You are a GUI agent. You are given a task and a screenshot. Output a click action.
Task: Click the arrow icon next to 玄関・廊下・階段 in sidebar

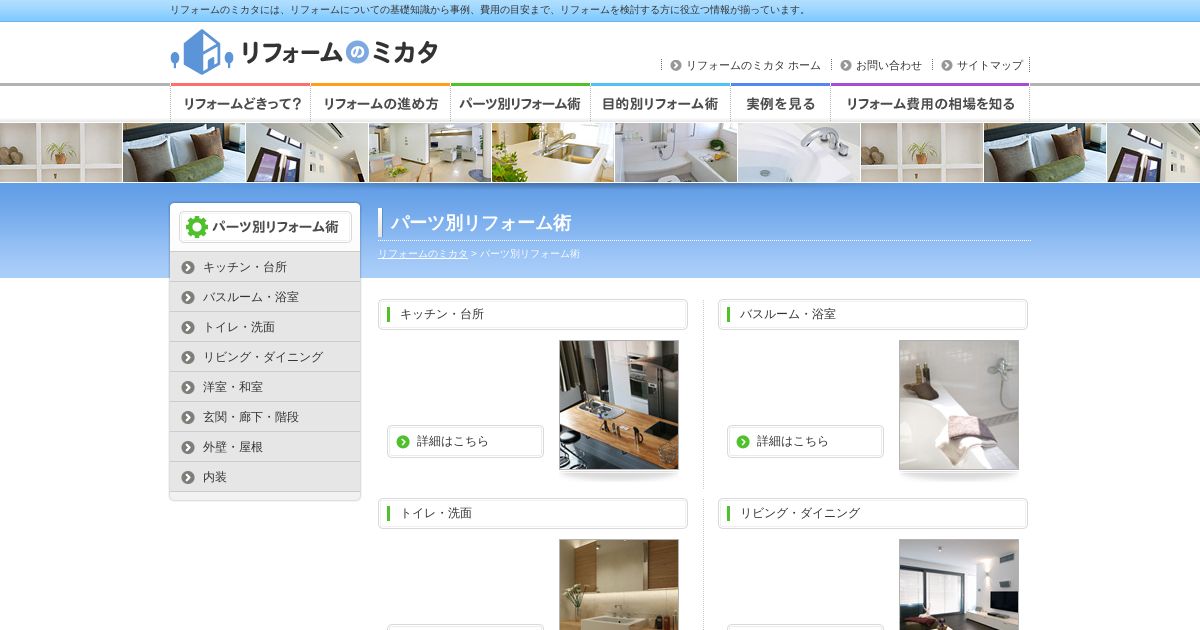pos(188,417)
